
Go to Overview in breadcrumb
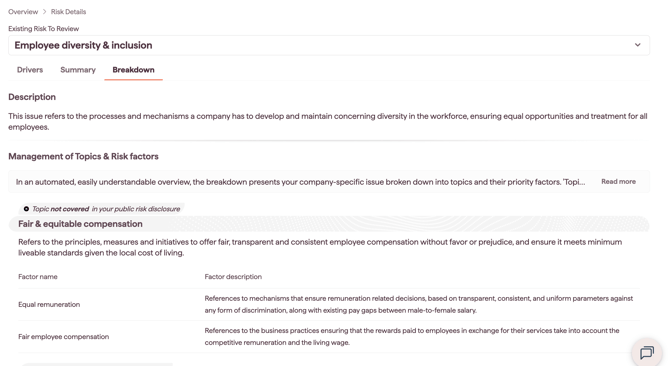(23, 12)
